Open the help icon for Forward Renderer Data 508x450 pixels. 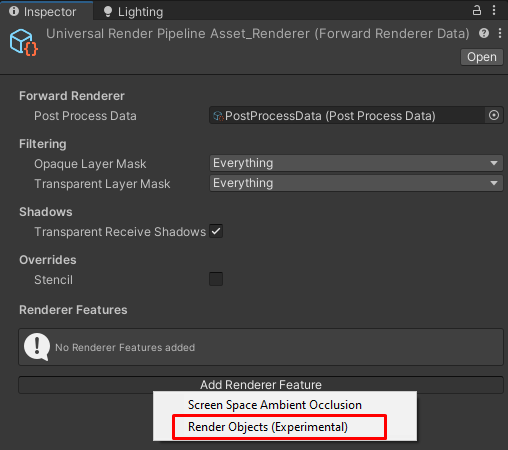point(484,33)
